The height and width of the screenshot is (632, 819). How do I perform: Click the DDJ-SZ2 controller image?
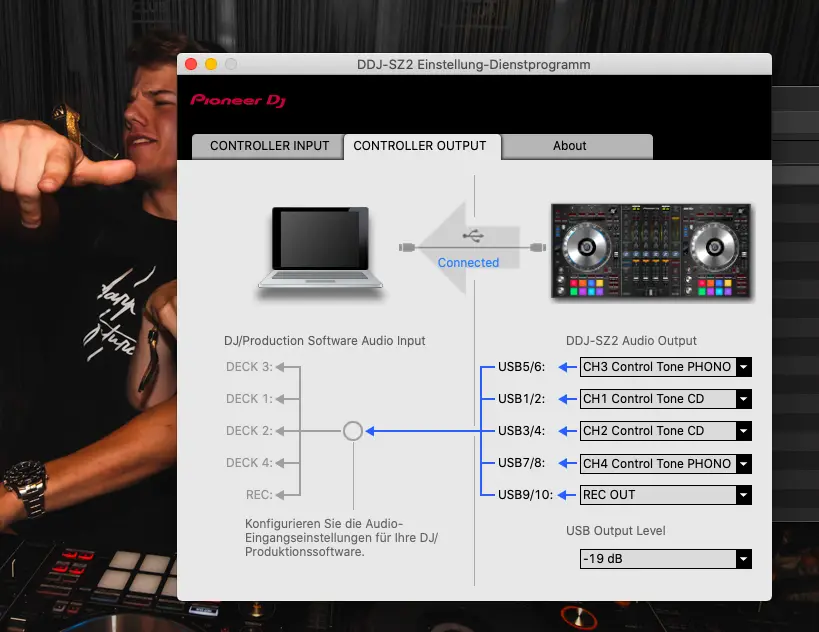[x=651, y=251]
